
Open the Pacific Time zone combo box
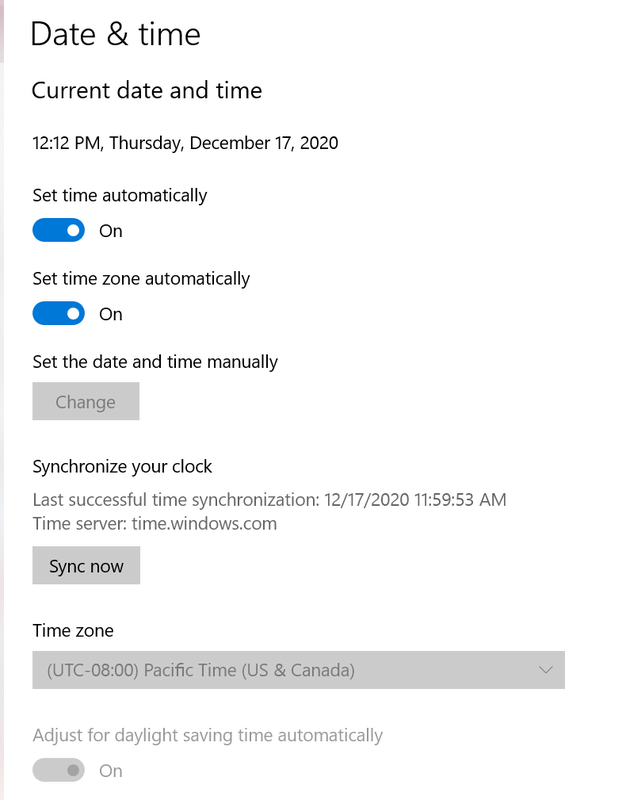click(298, 670)
